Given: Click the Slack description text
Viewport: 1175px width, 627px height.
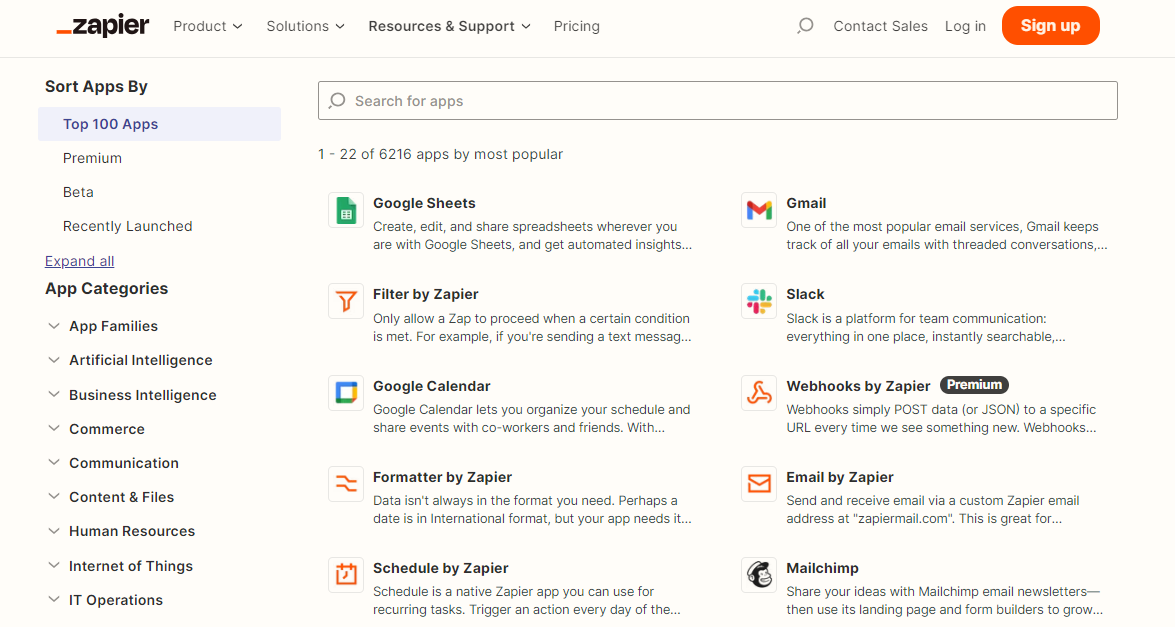Looking at the screenshot, I should (926, 327).
